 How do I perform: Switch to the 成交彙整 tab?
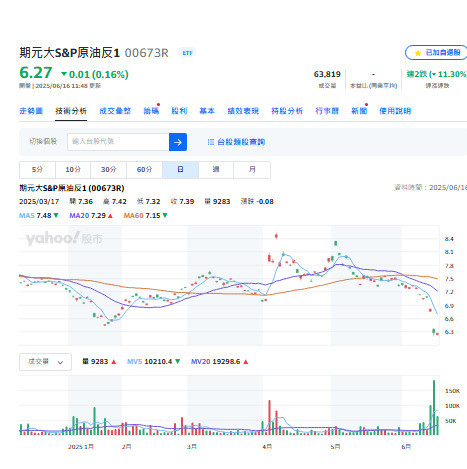pyautogui.click(x=115, y=111)
